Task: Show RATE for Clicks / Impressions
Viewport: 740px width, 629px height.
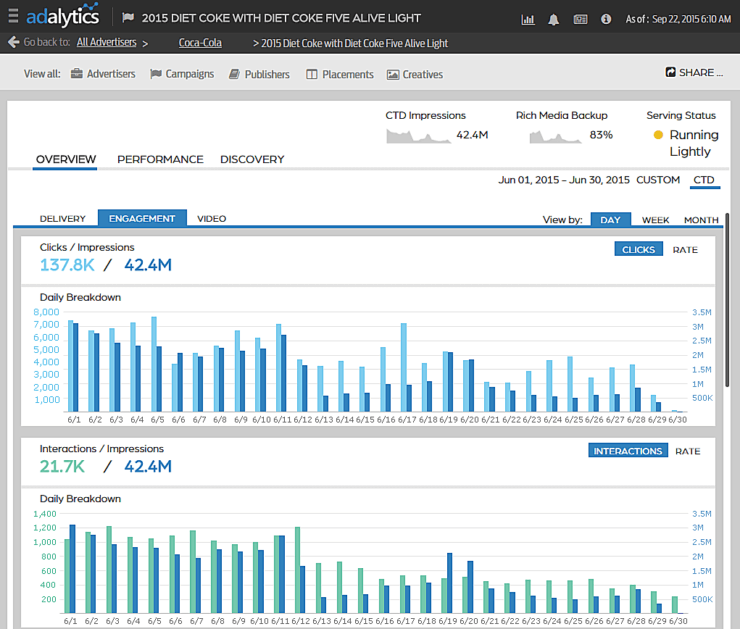Action: (x=685, y=250)
